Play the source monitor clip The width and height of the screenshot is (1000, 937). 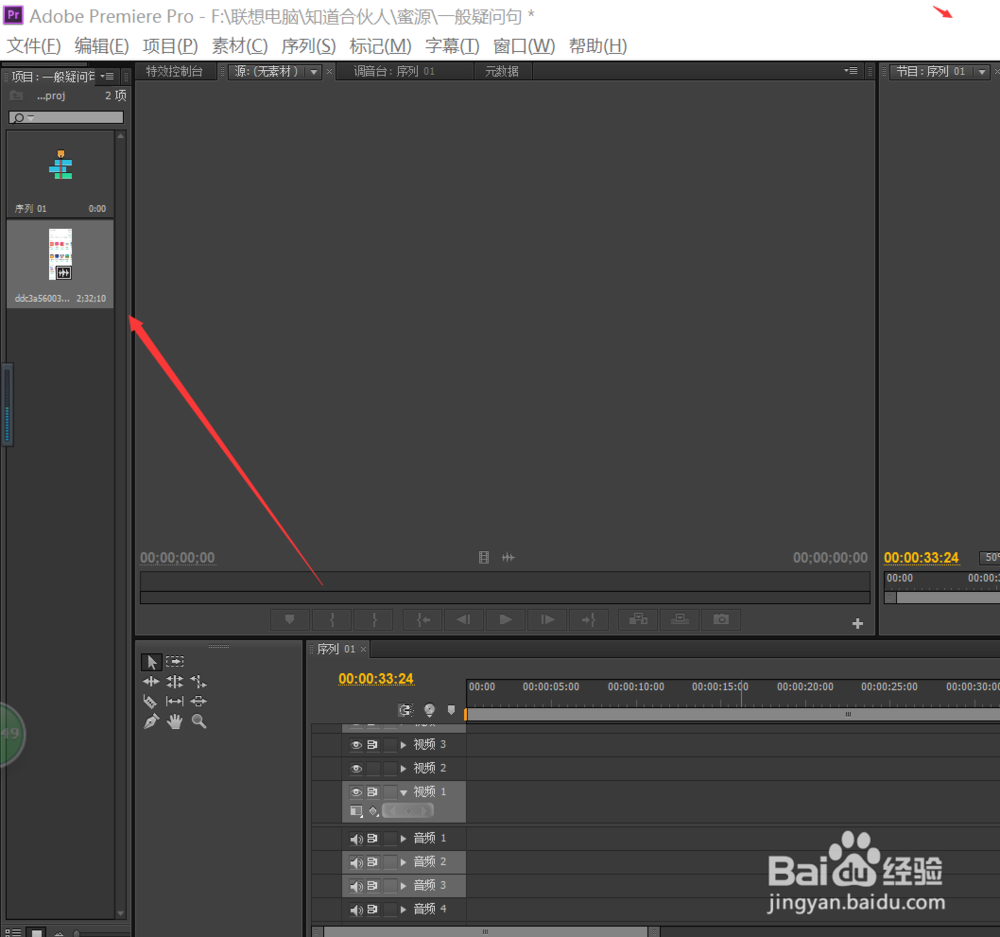[506, 619]
